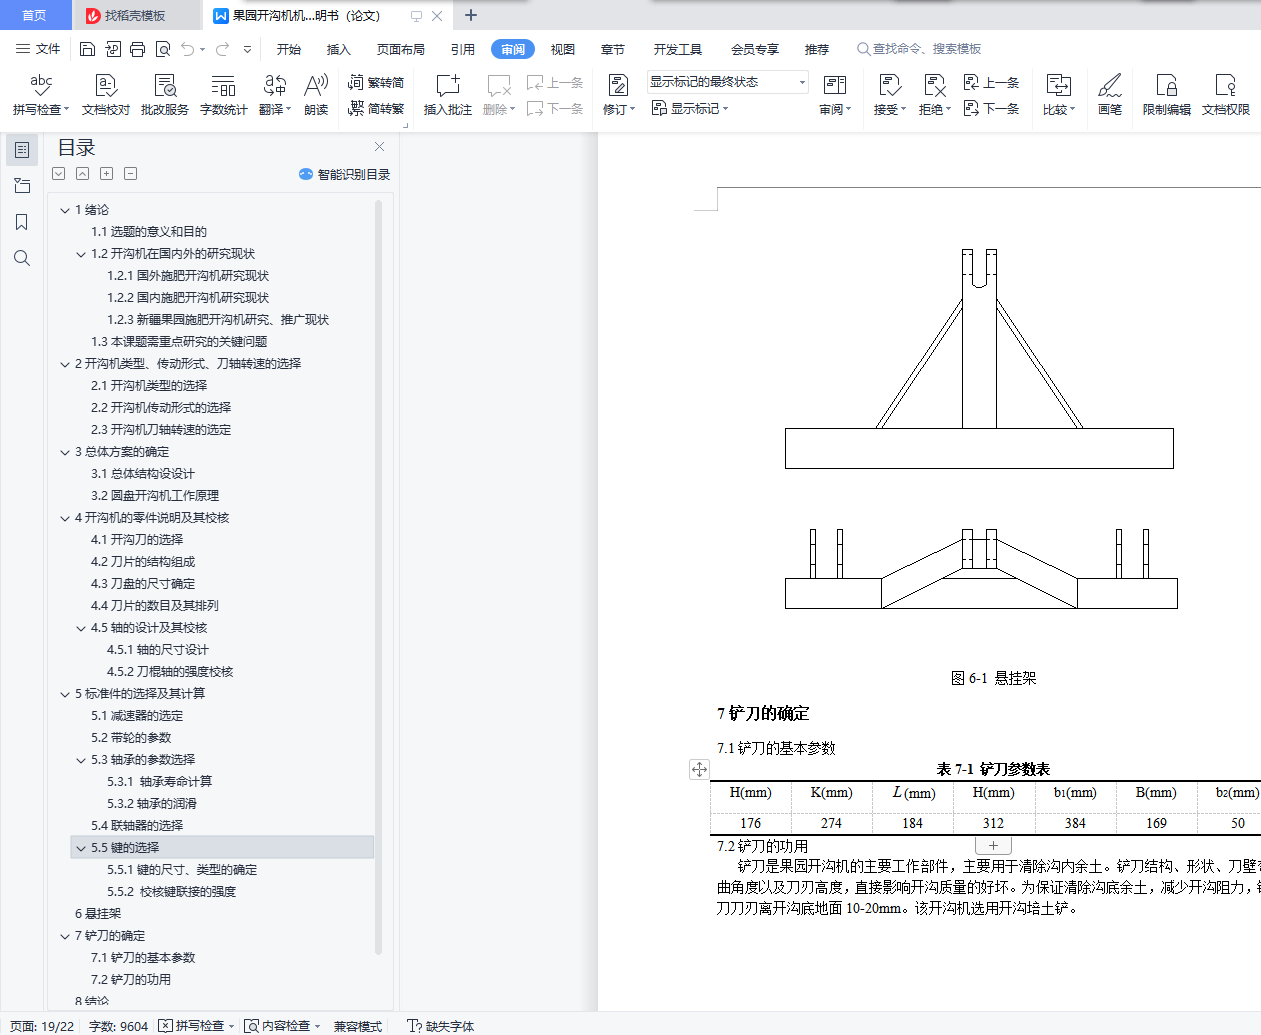Convert text to traditional Chinese (繁转简)
This screenshot has height=1035, width=1261.
pyautogui.click(x=376, y=83)
